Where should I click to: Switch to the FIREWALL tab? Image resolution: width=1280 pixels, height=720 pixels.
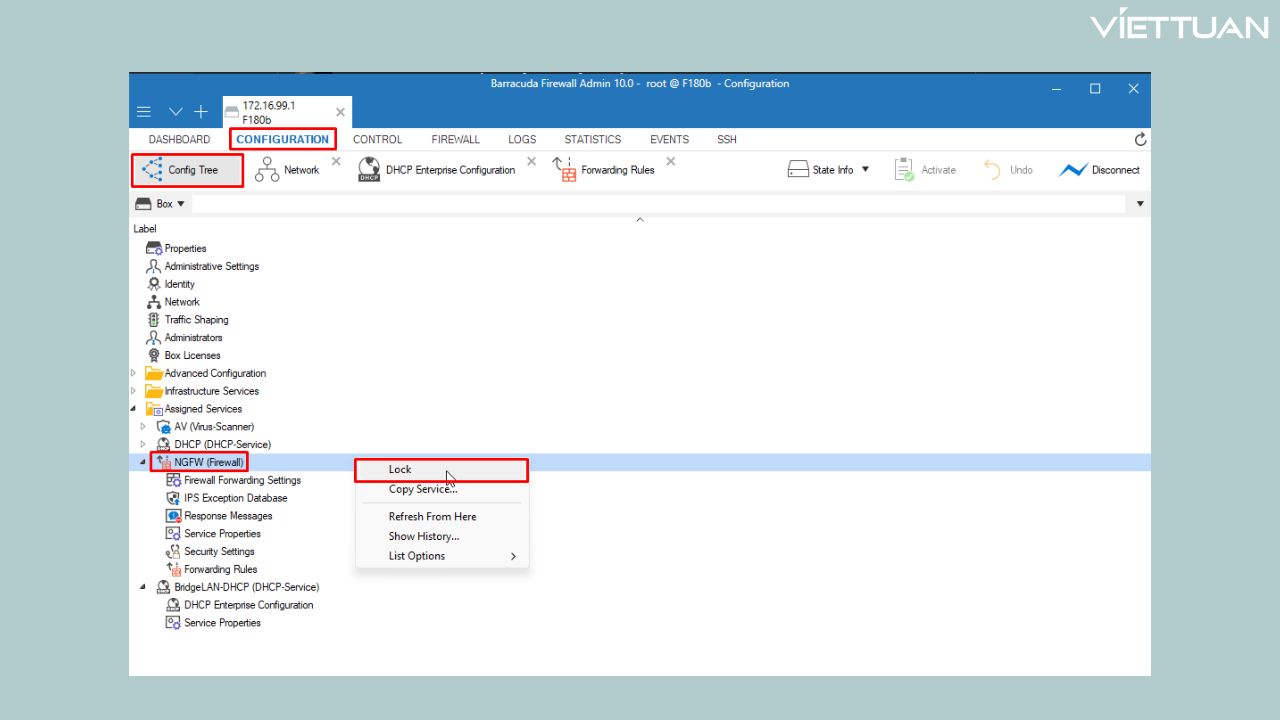tap(455, 140)
